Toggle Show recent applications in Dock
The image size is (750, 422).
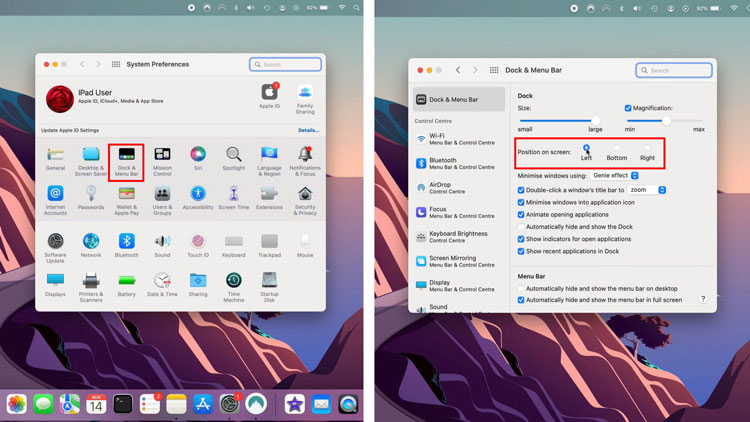(521, 251)
